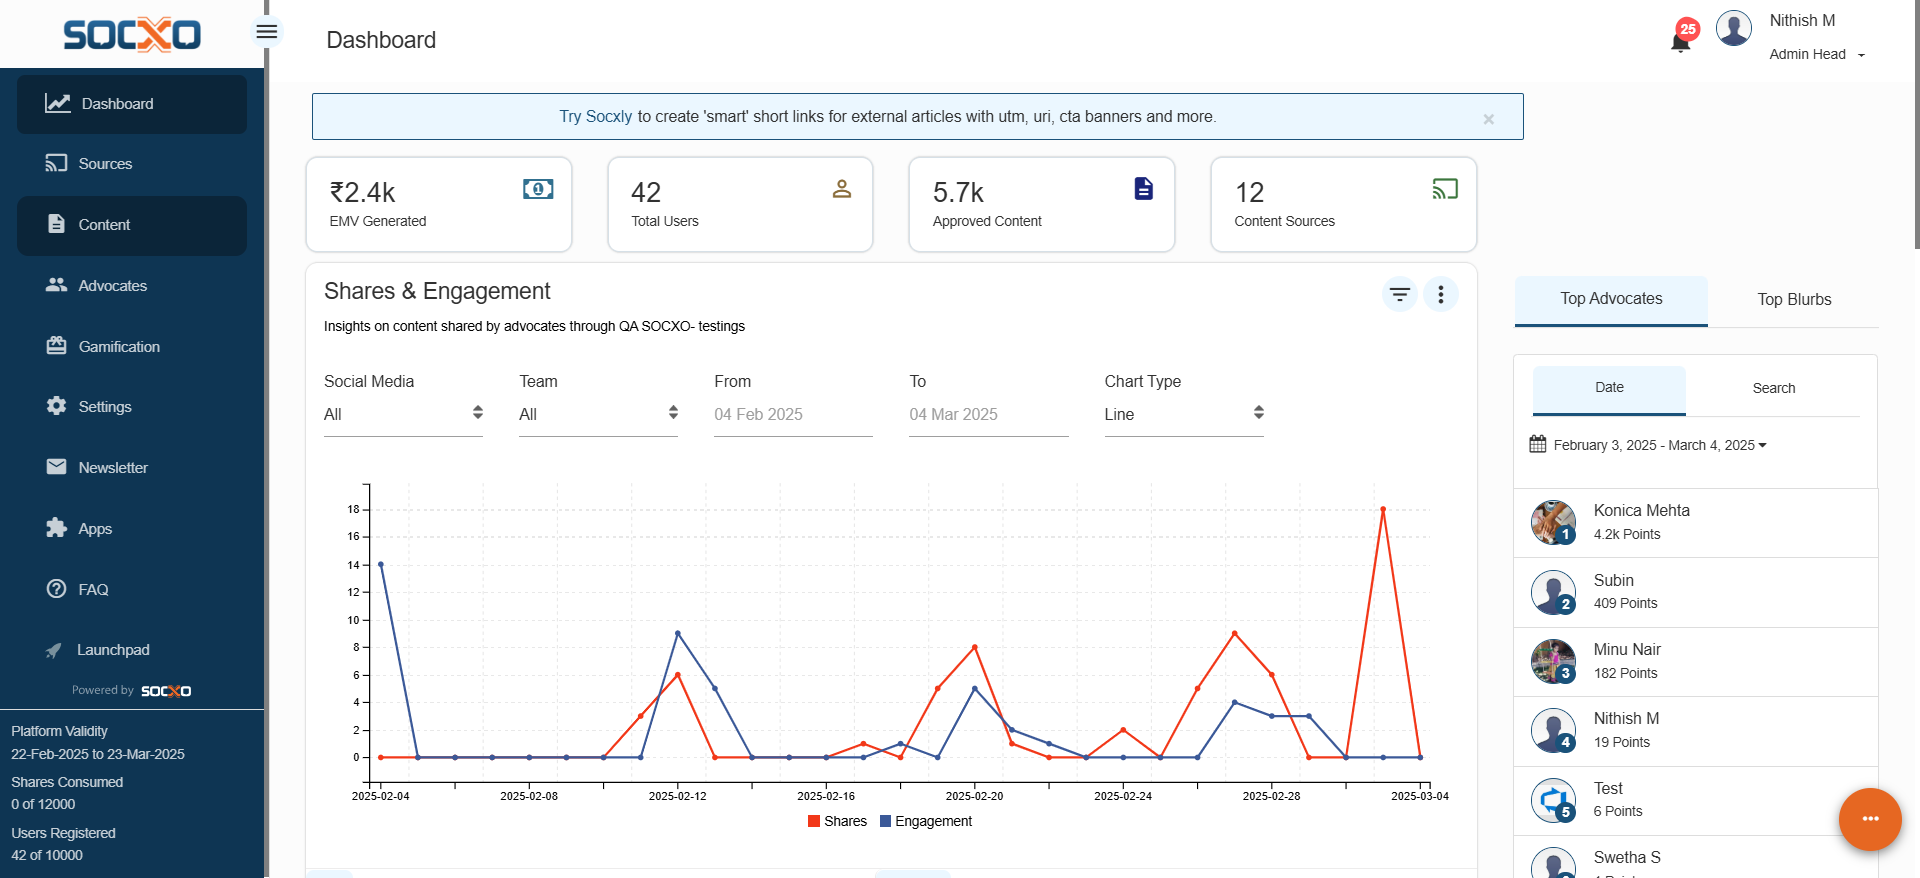Toggle the Engagement series in legend
This screenshot has width=1920, height=878.
click(x=925, y=821)
